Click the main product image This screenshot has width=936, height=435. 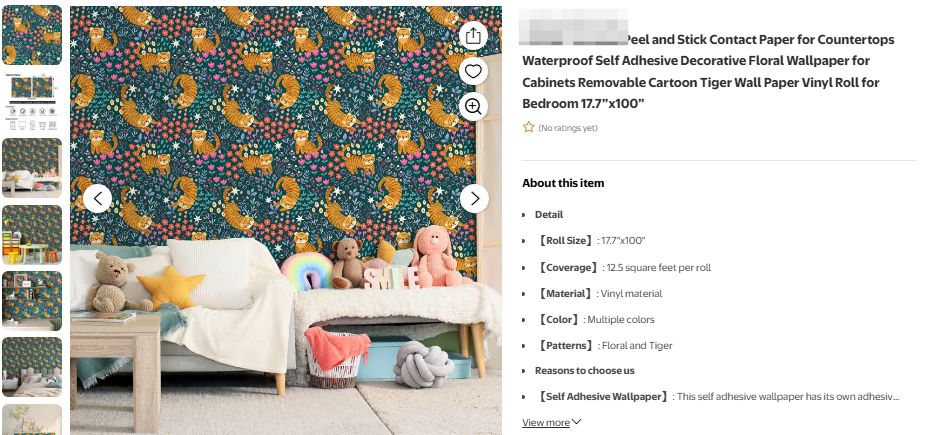point(286,220)
